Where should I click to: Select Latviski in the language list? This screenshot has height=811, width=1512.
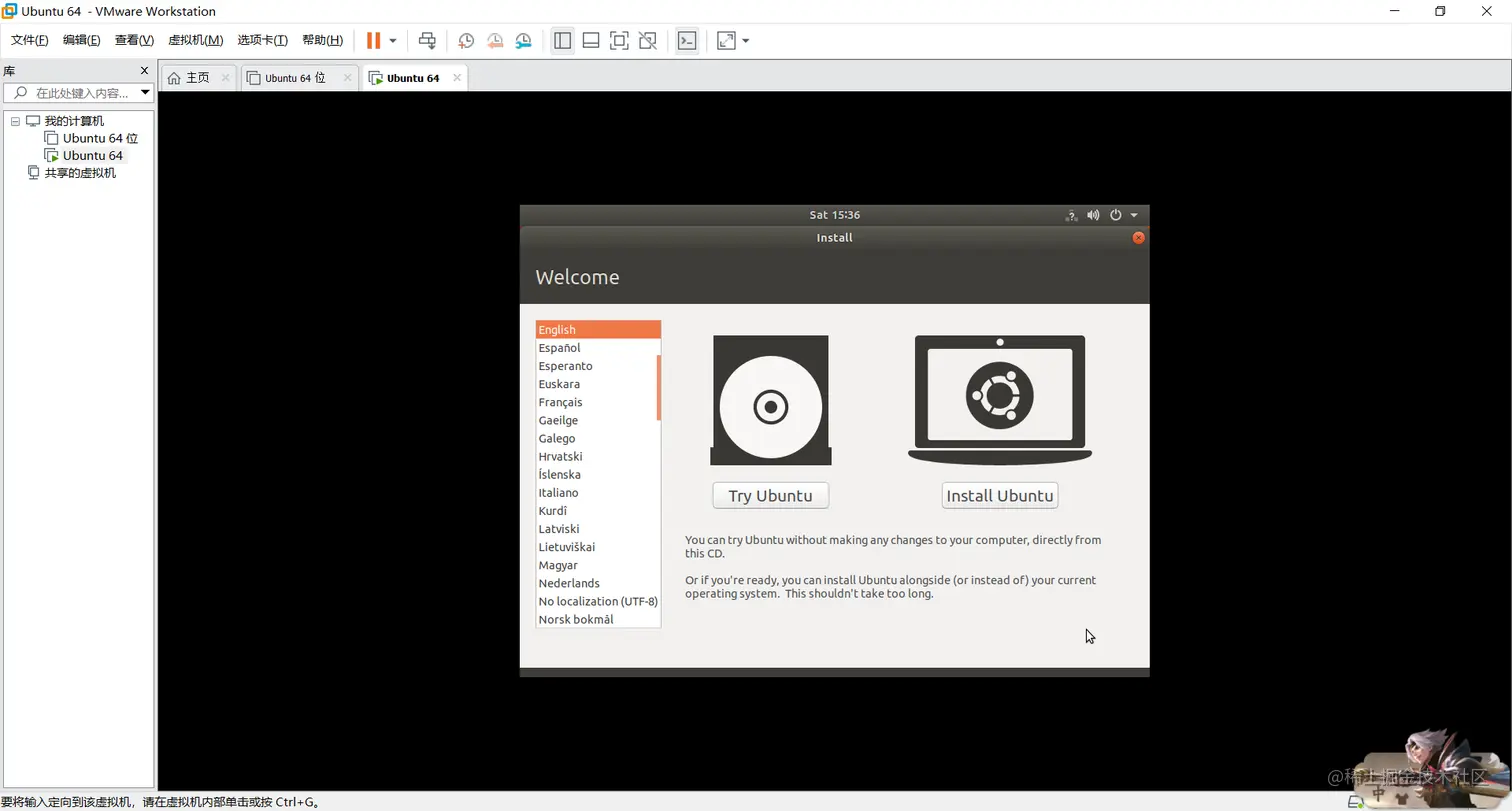[596, 529]
